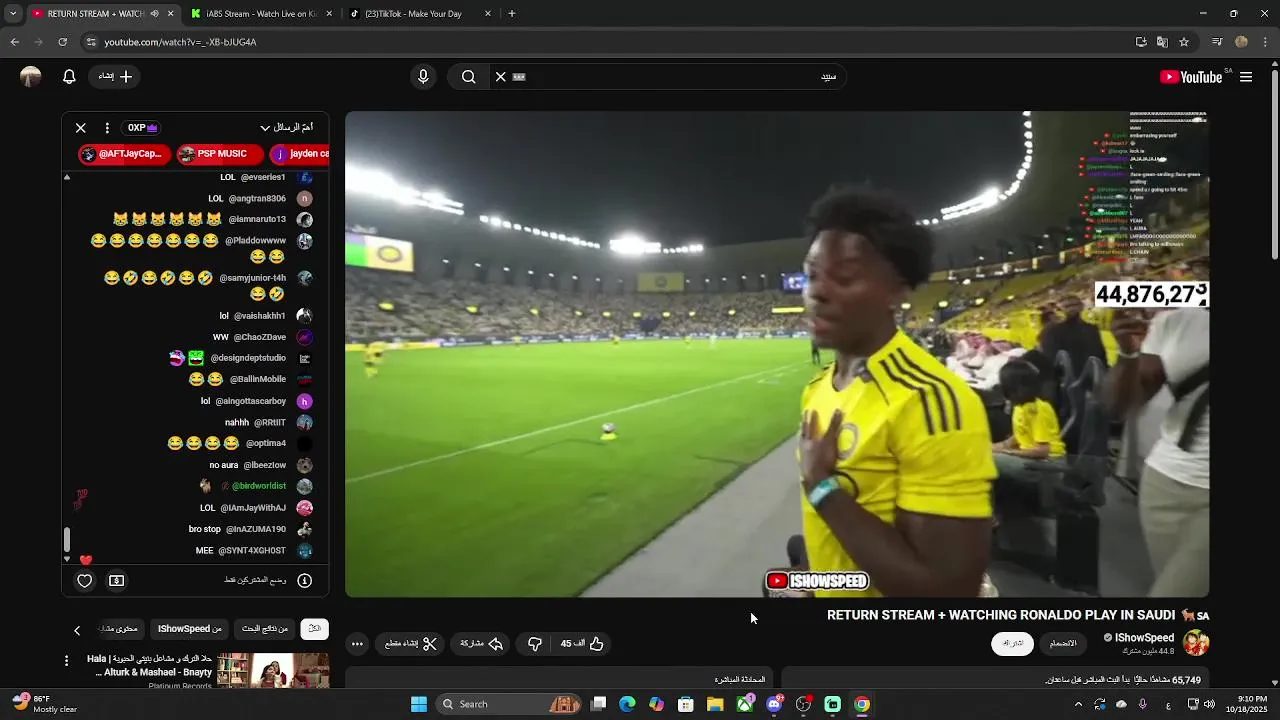The image size is (1280, 720).
Task: Open the Create plus button
Action: click(115, 77)
